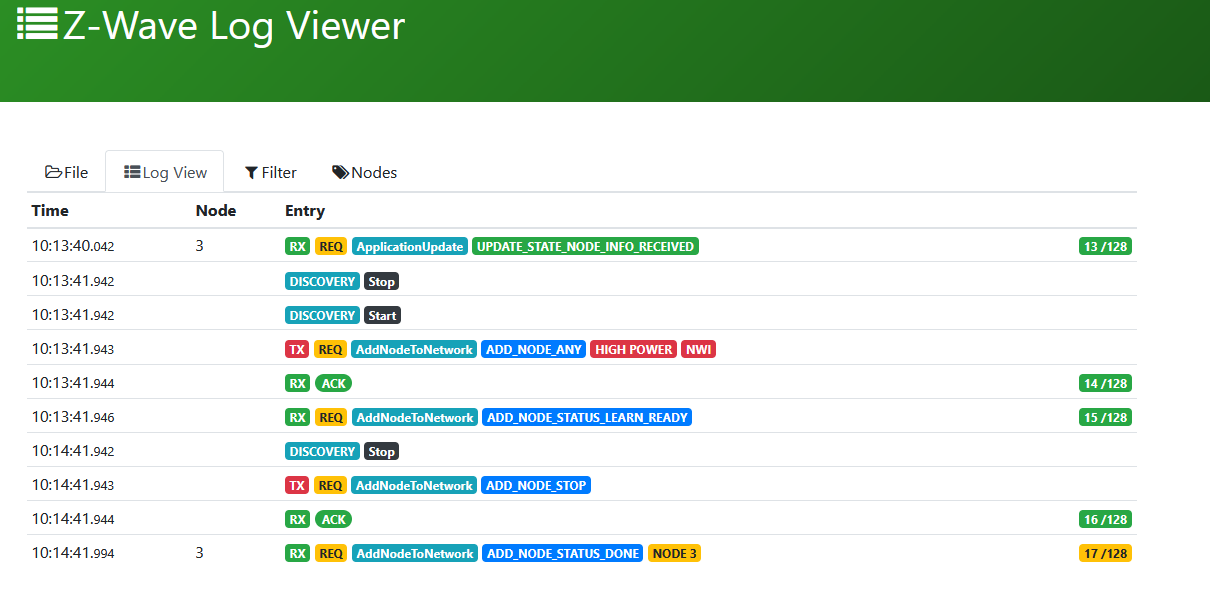Click the RX badge in ApplicationUpdate row
Screen dimensions: 1210x597
(297, 246)
